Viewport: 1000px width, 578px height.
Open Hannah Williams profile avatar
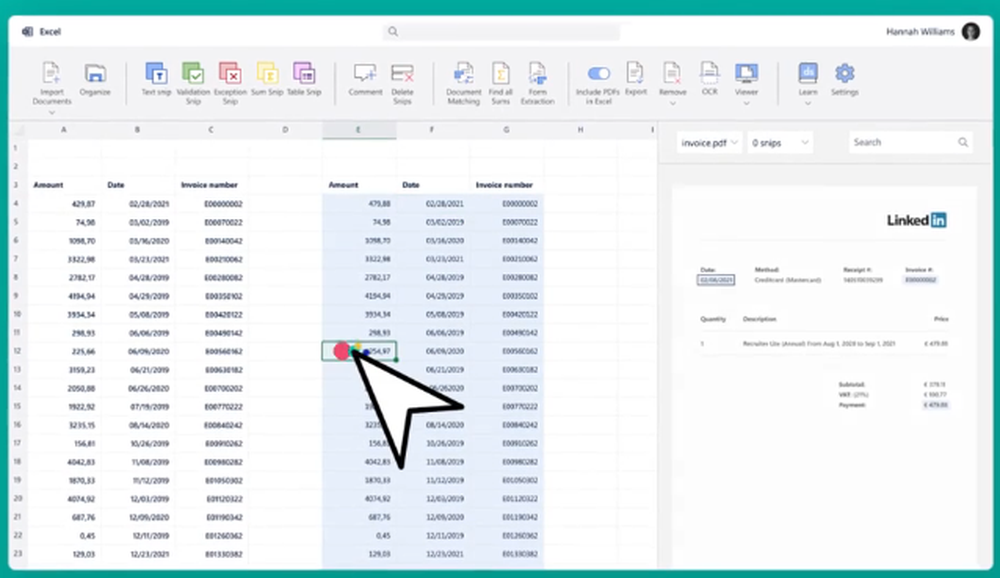(x=971, y=31)
